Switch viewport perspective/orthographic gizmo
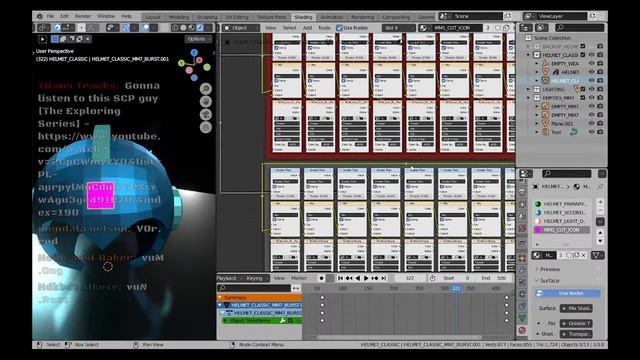The width and height of the screenshot is (640, 360). (206, 127)
